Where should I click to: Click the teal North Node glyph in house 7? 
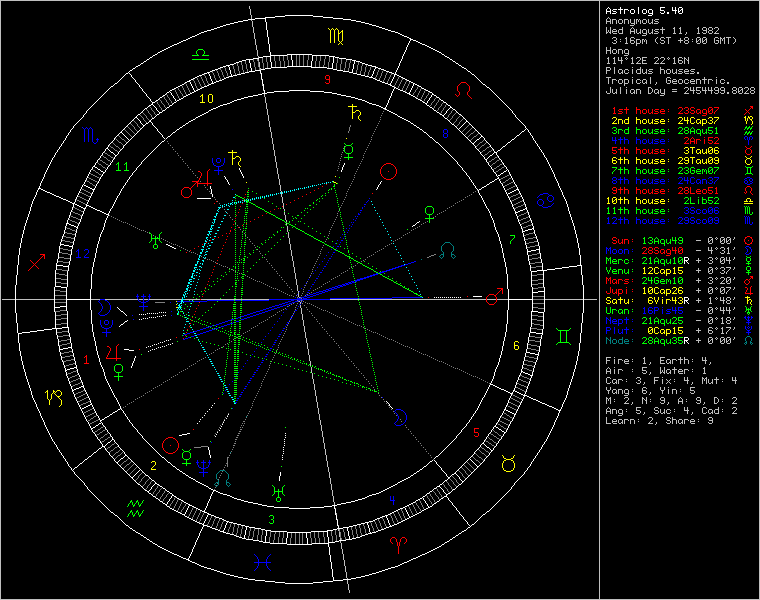coord(447,251)
